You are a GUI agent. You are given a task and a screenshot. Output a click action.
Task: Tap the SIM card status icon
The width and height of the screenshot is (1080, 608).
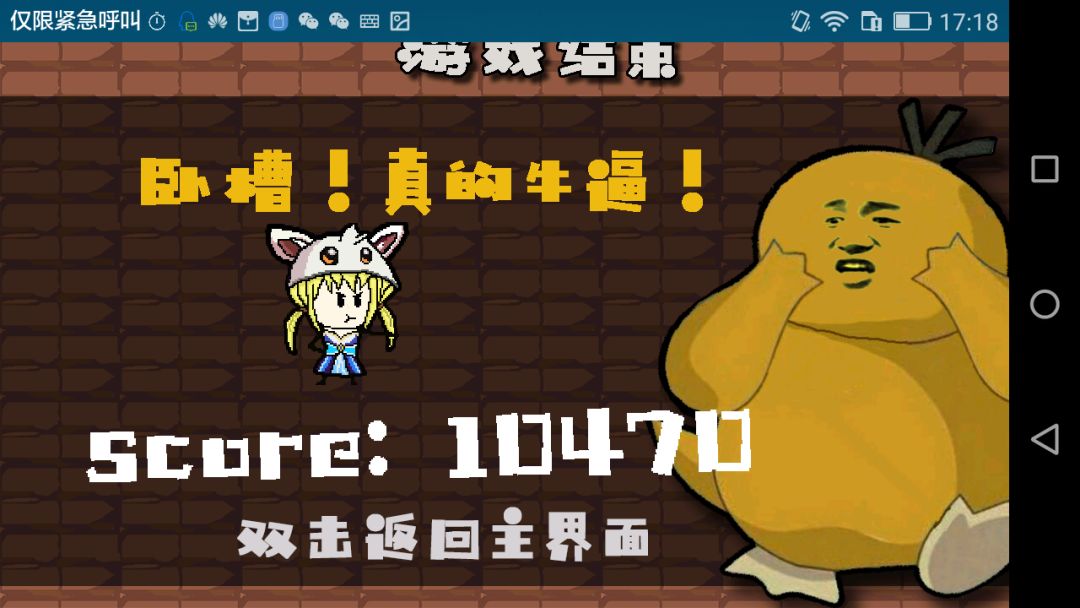[871, 21]
